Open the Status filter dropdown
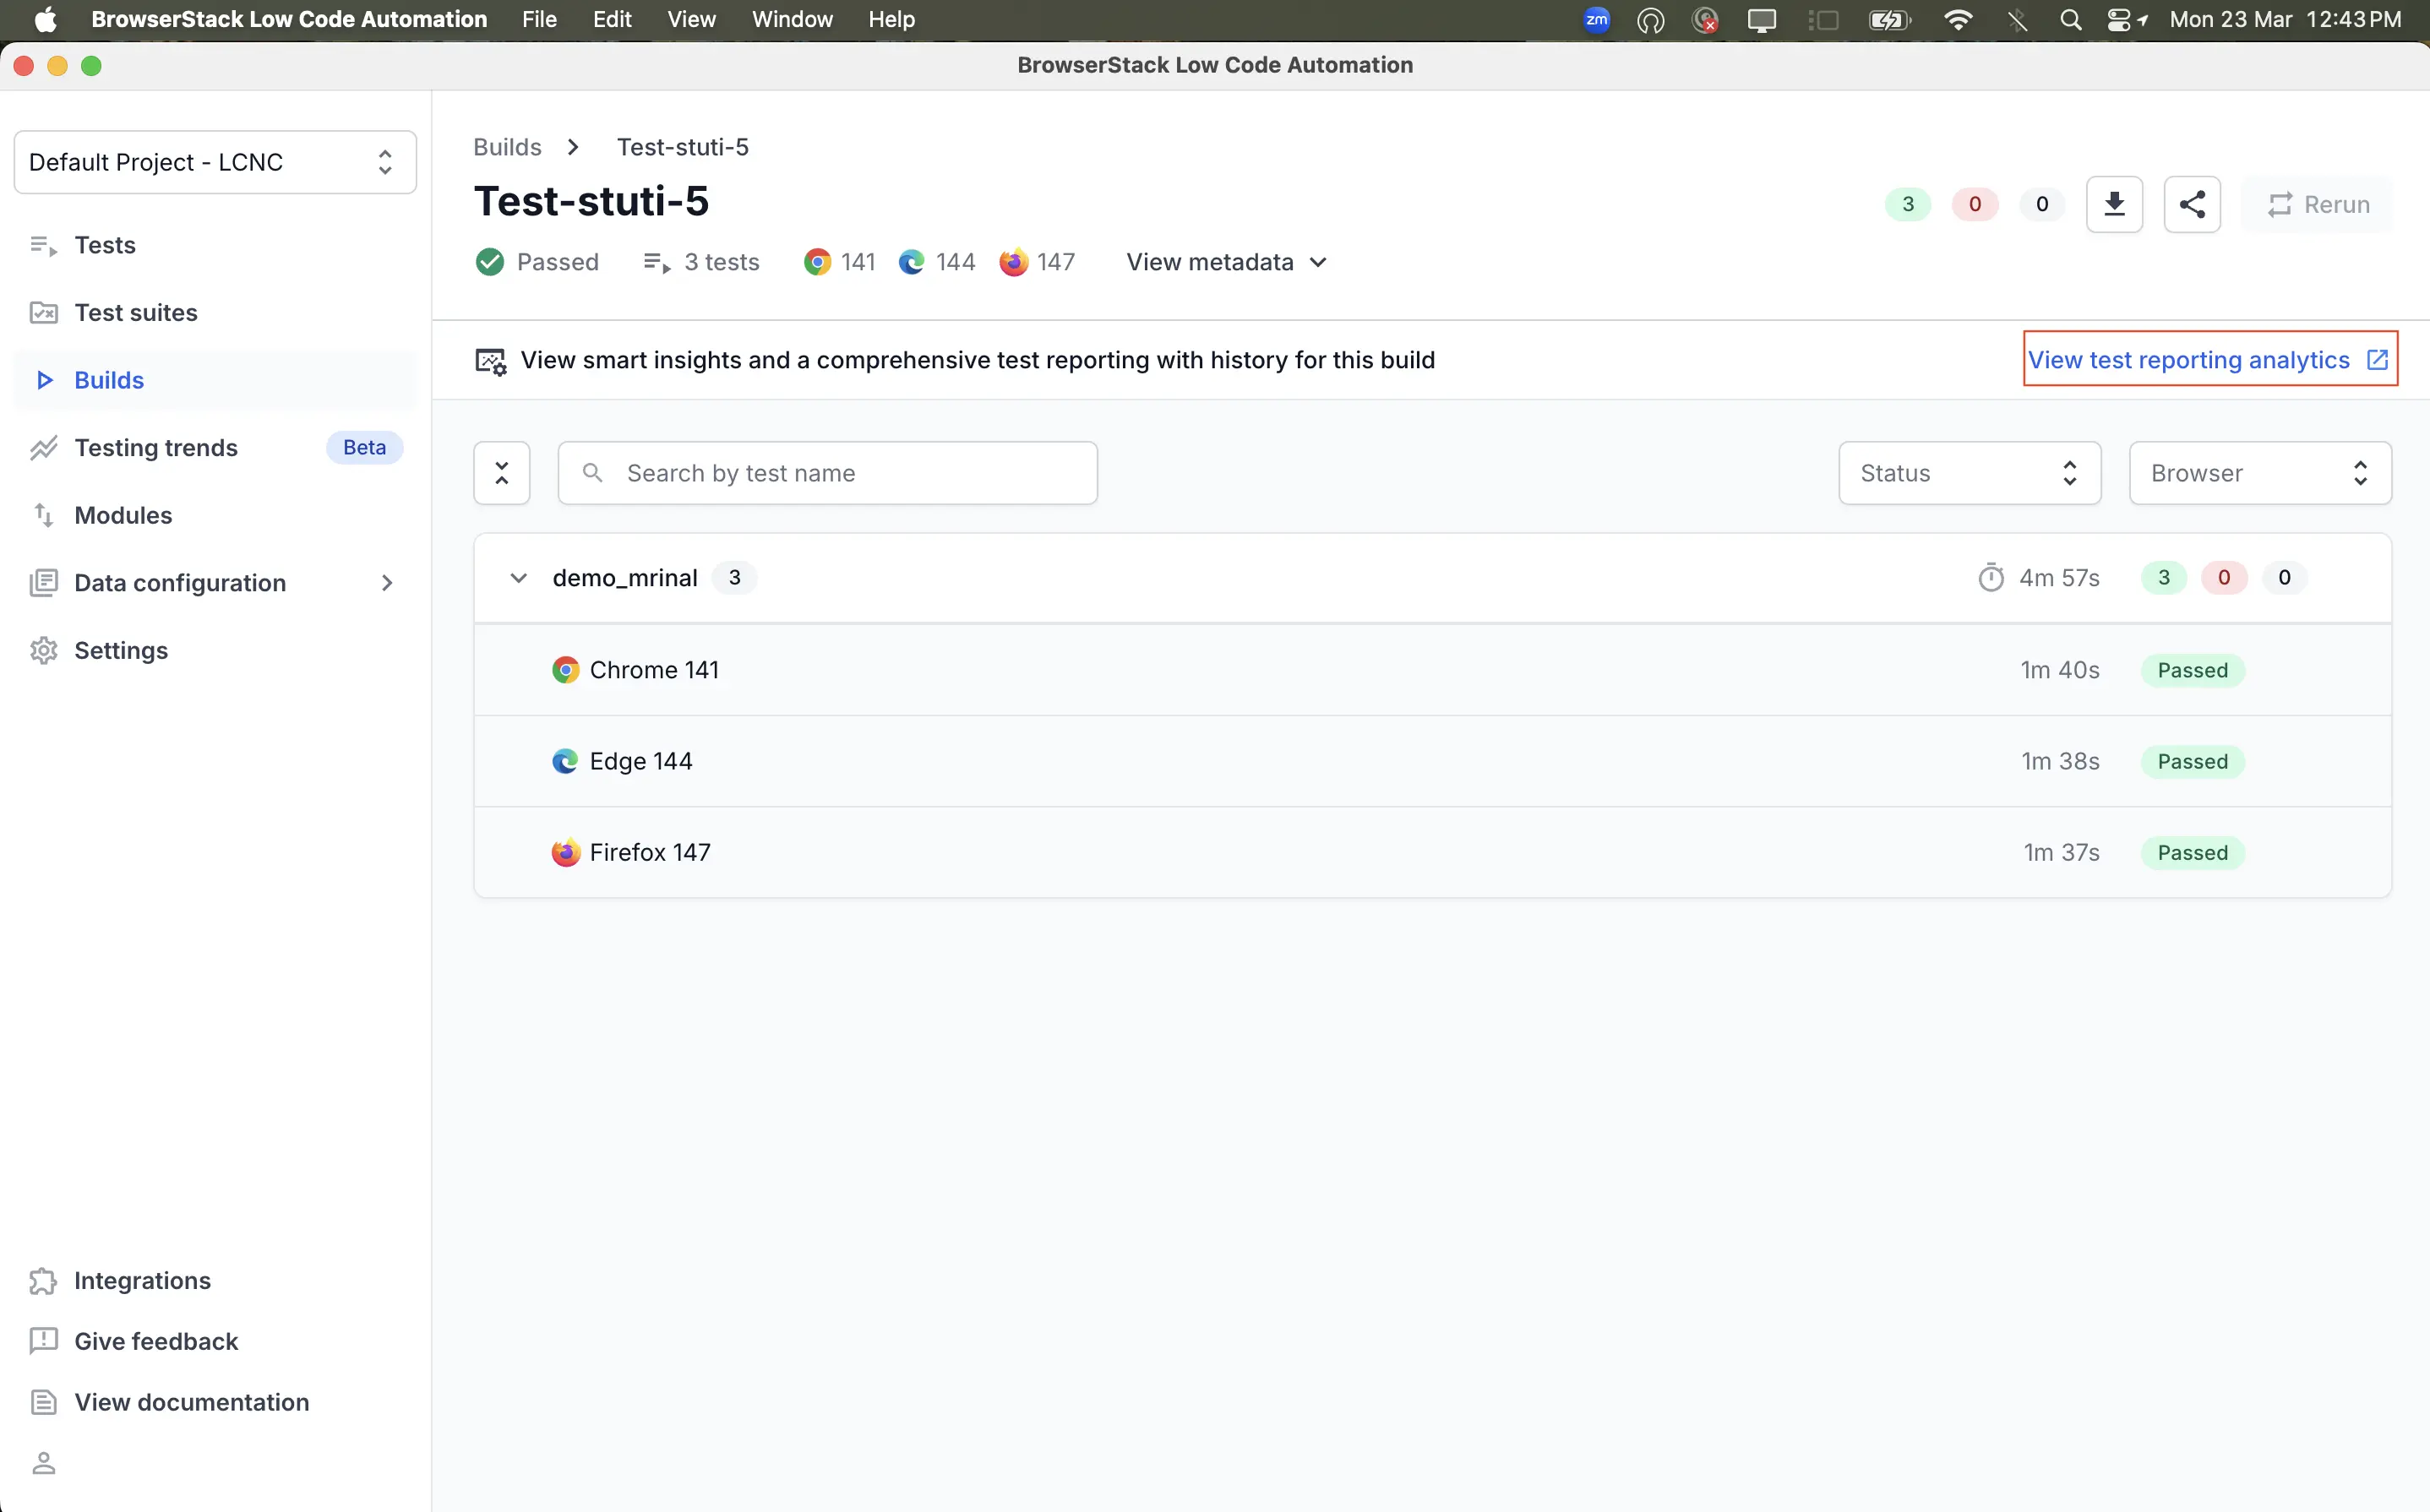The image size is (2430, 1512). click(x=1968, y=472)
